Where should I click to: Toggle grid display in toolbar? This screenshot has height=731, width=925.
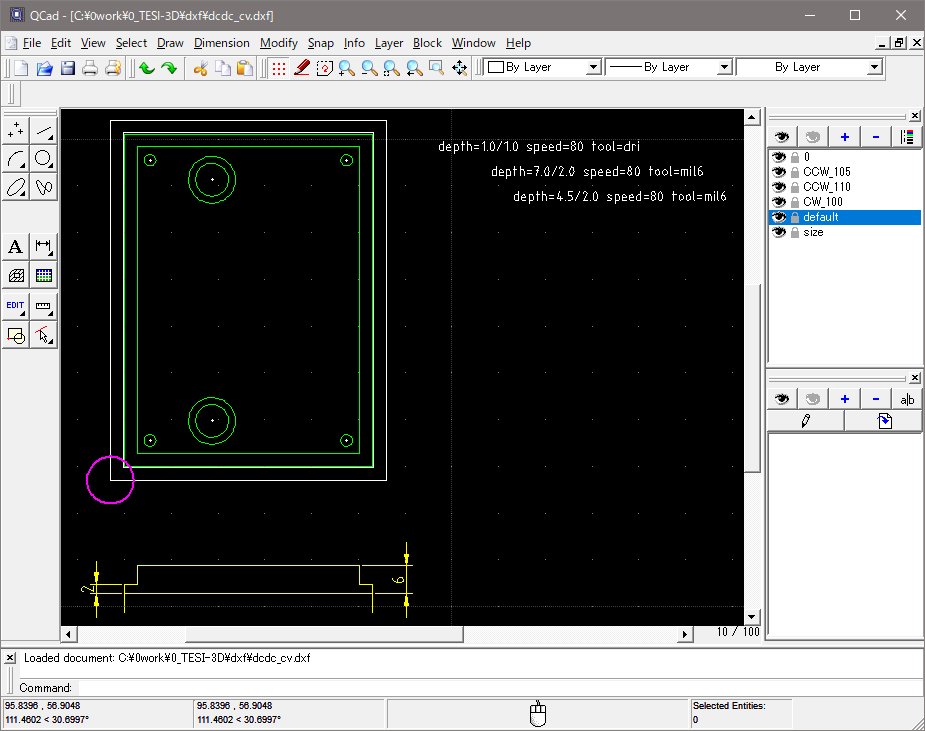(279, 68)
